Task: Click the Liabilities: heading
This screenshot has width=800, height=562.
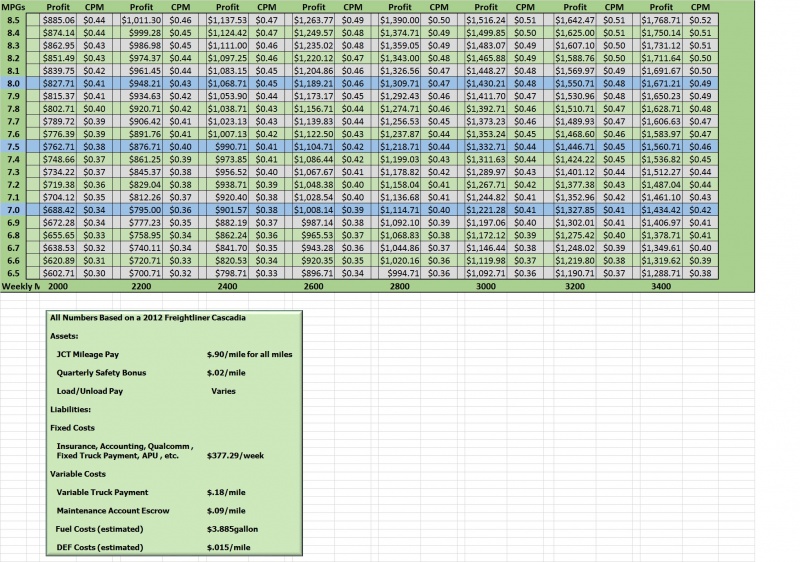Action: tap(70, 409)
